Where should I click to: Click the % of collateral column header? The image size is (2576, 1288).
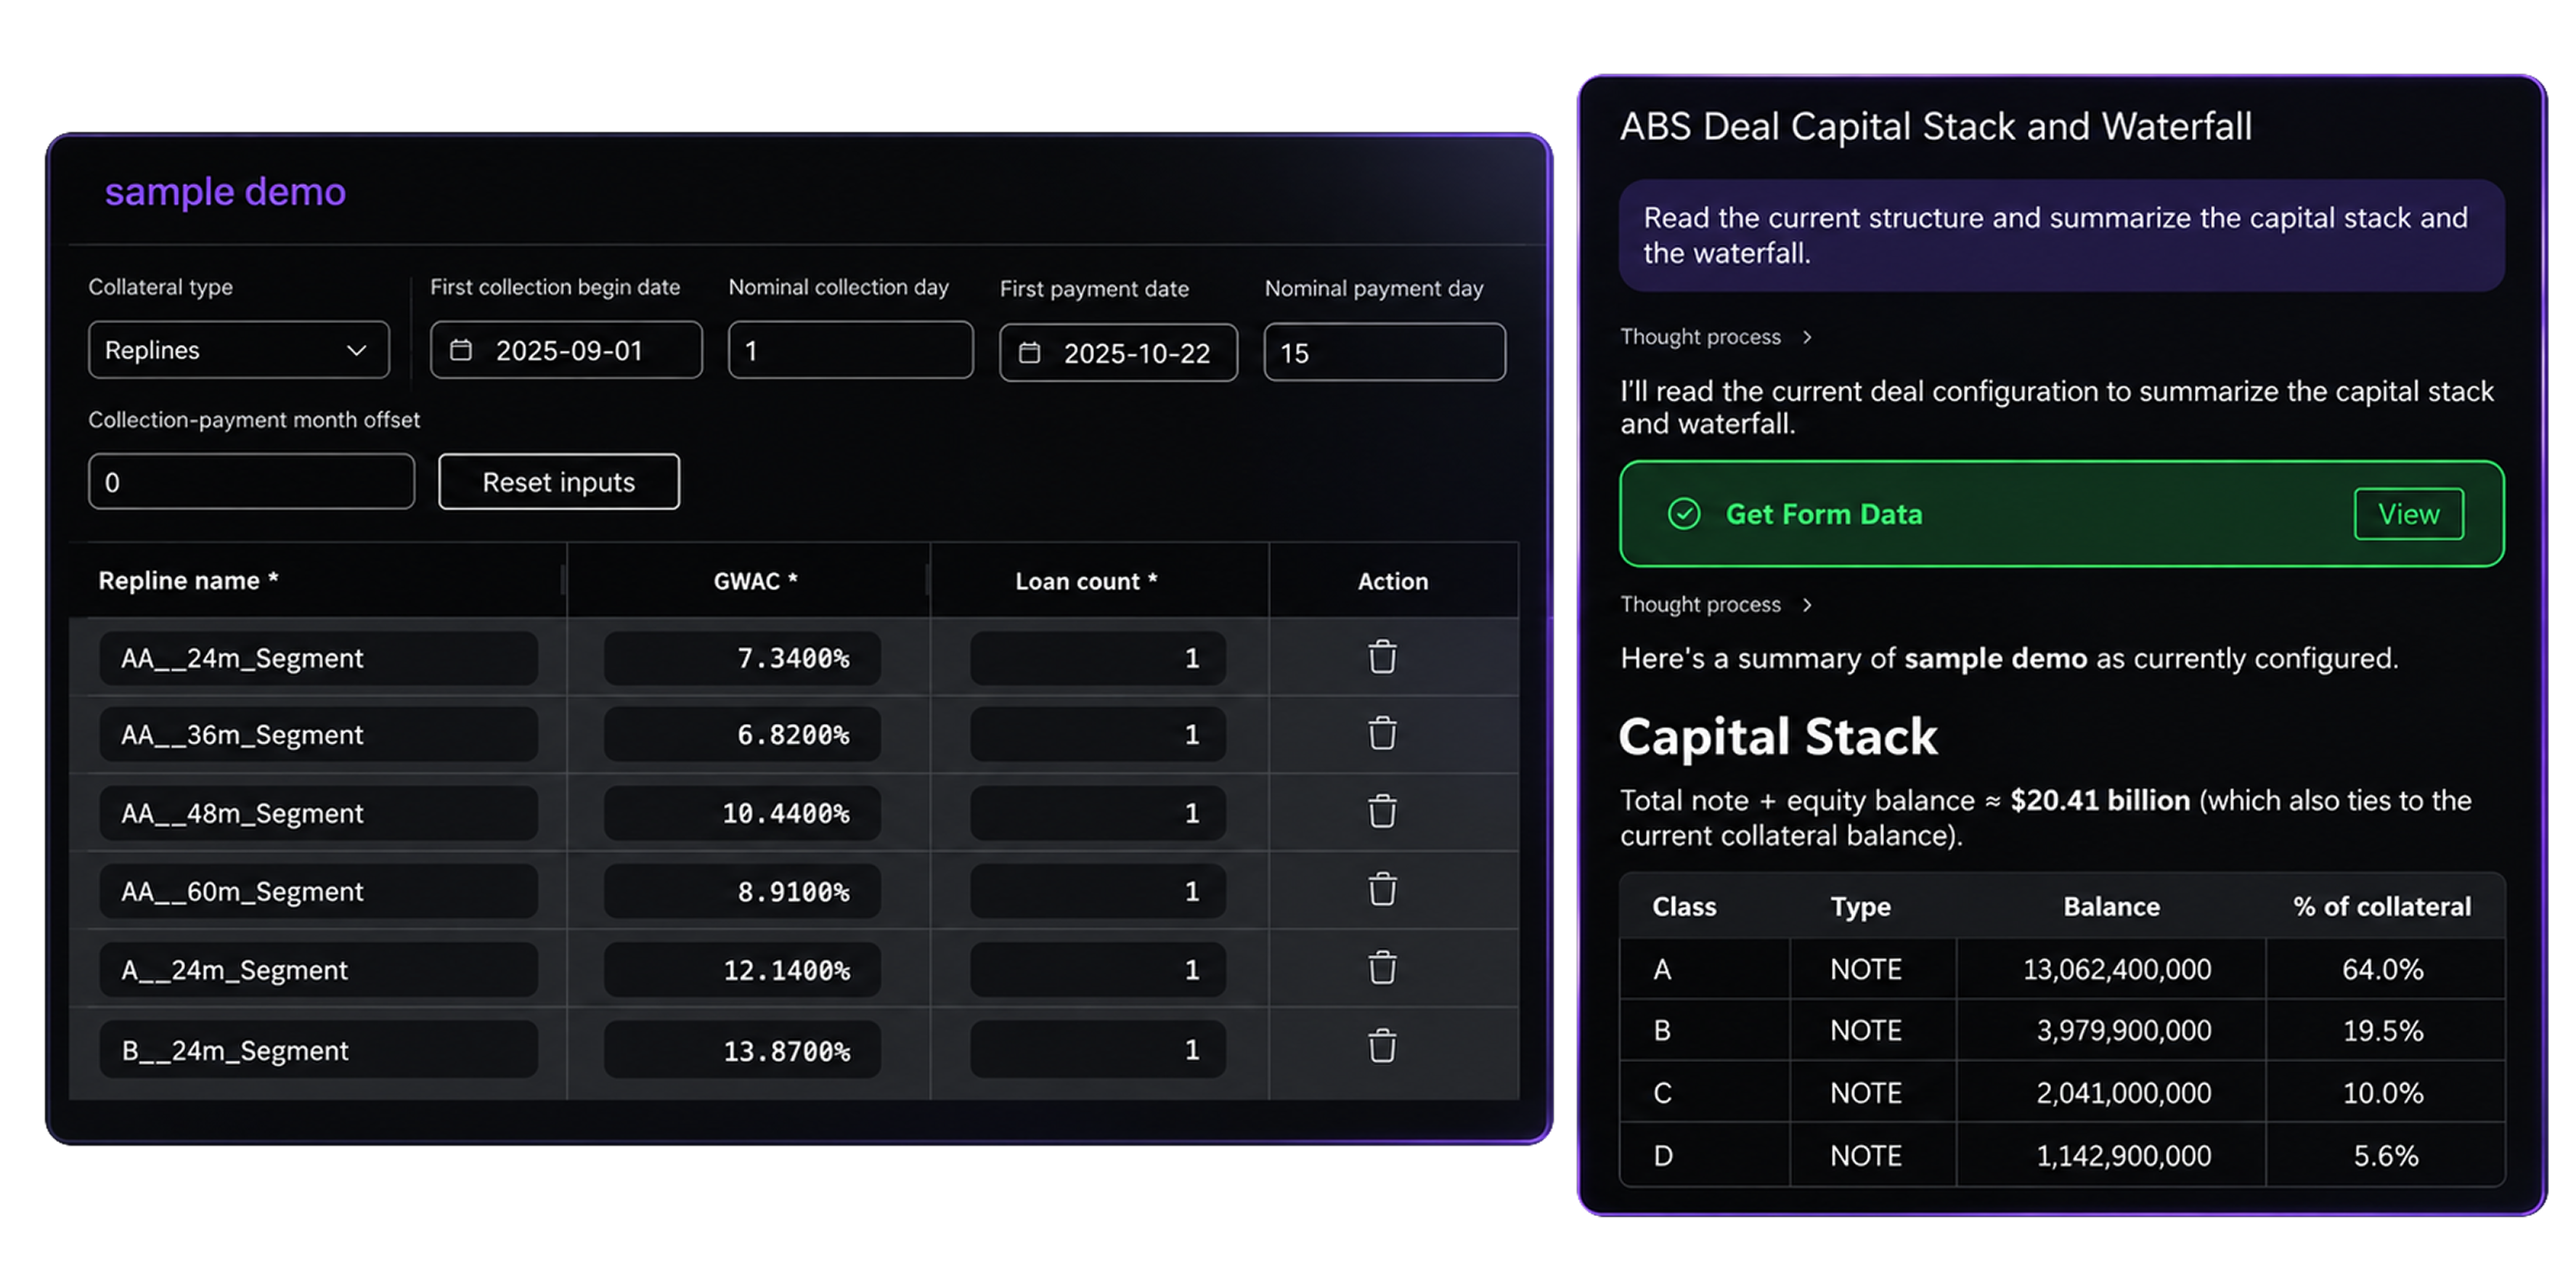tap(2381, 906)
